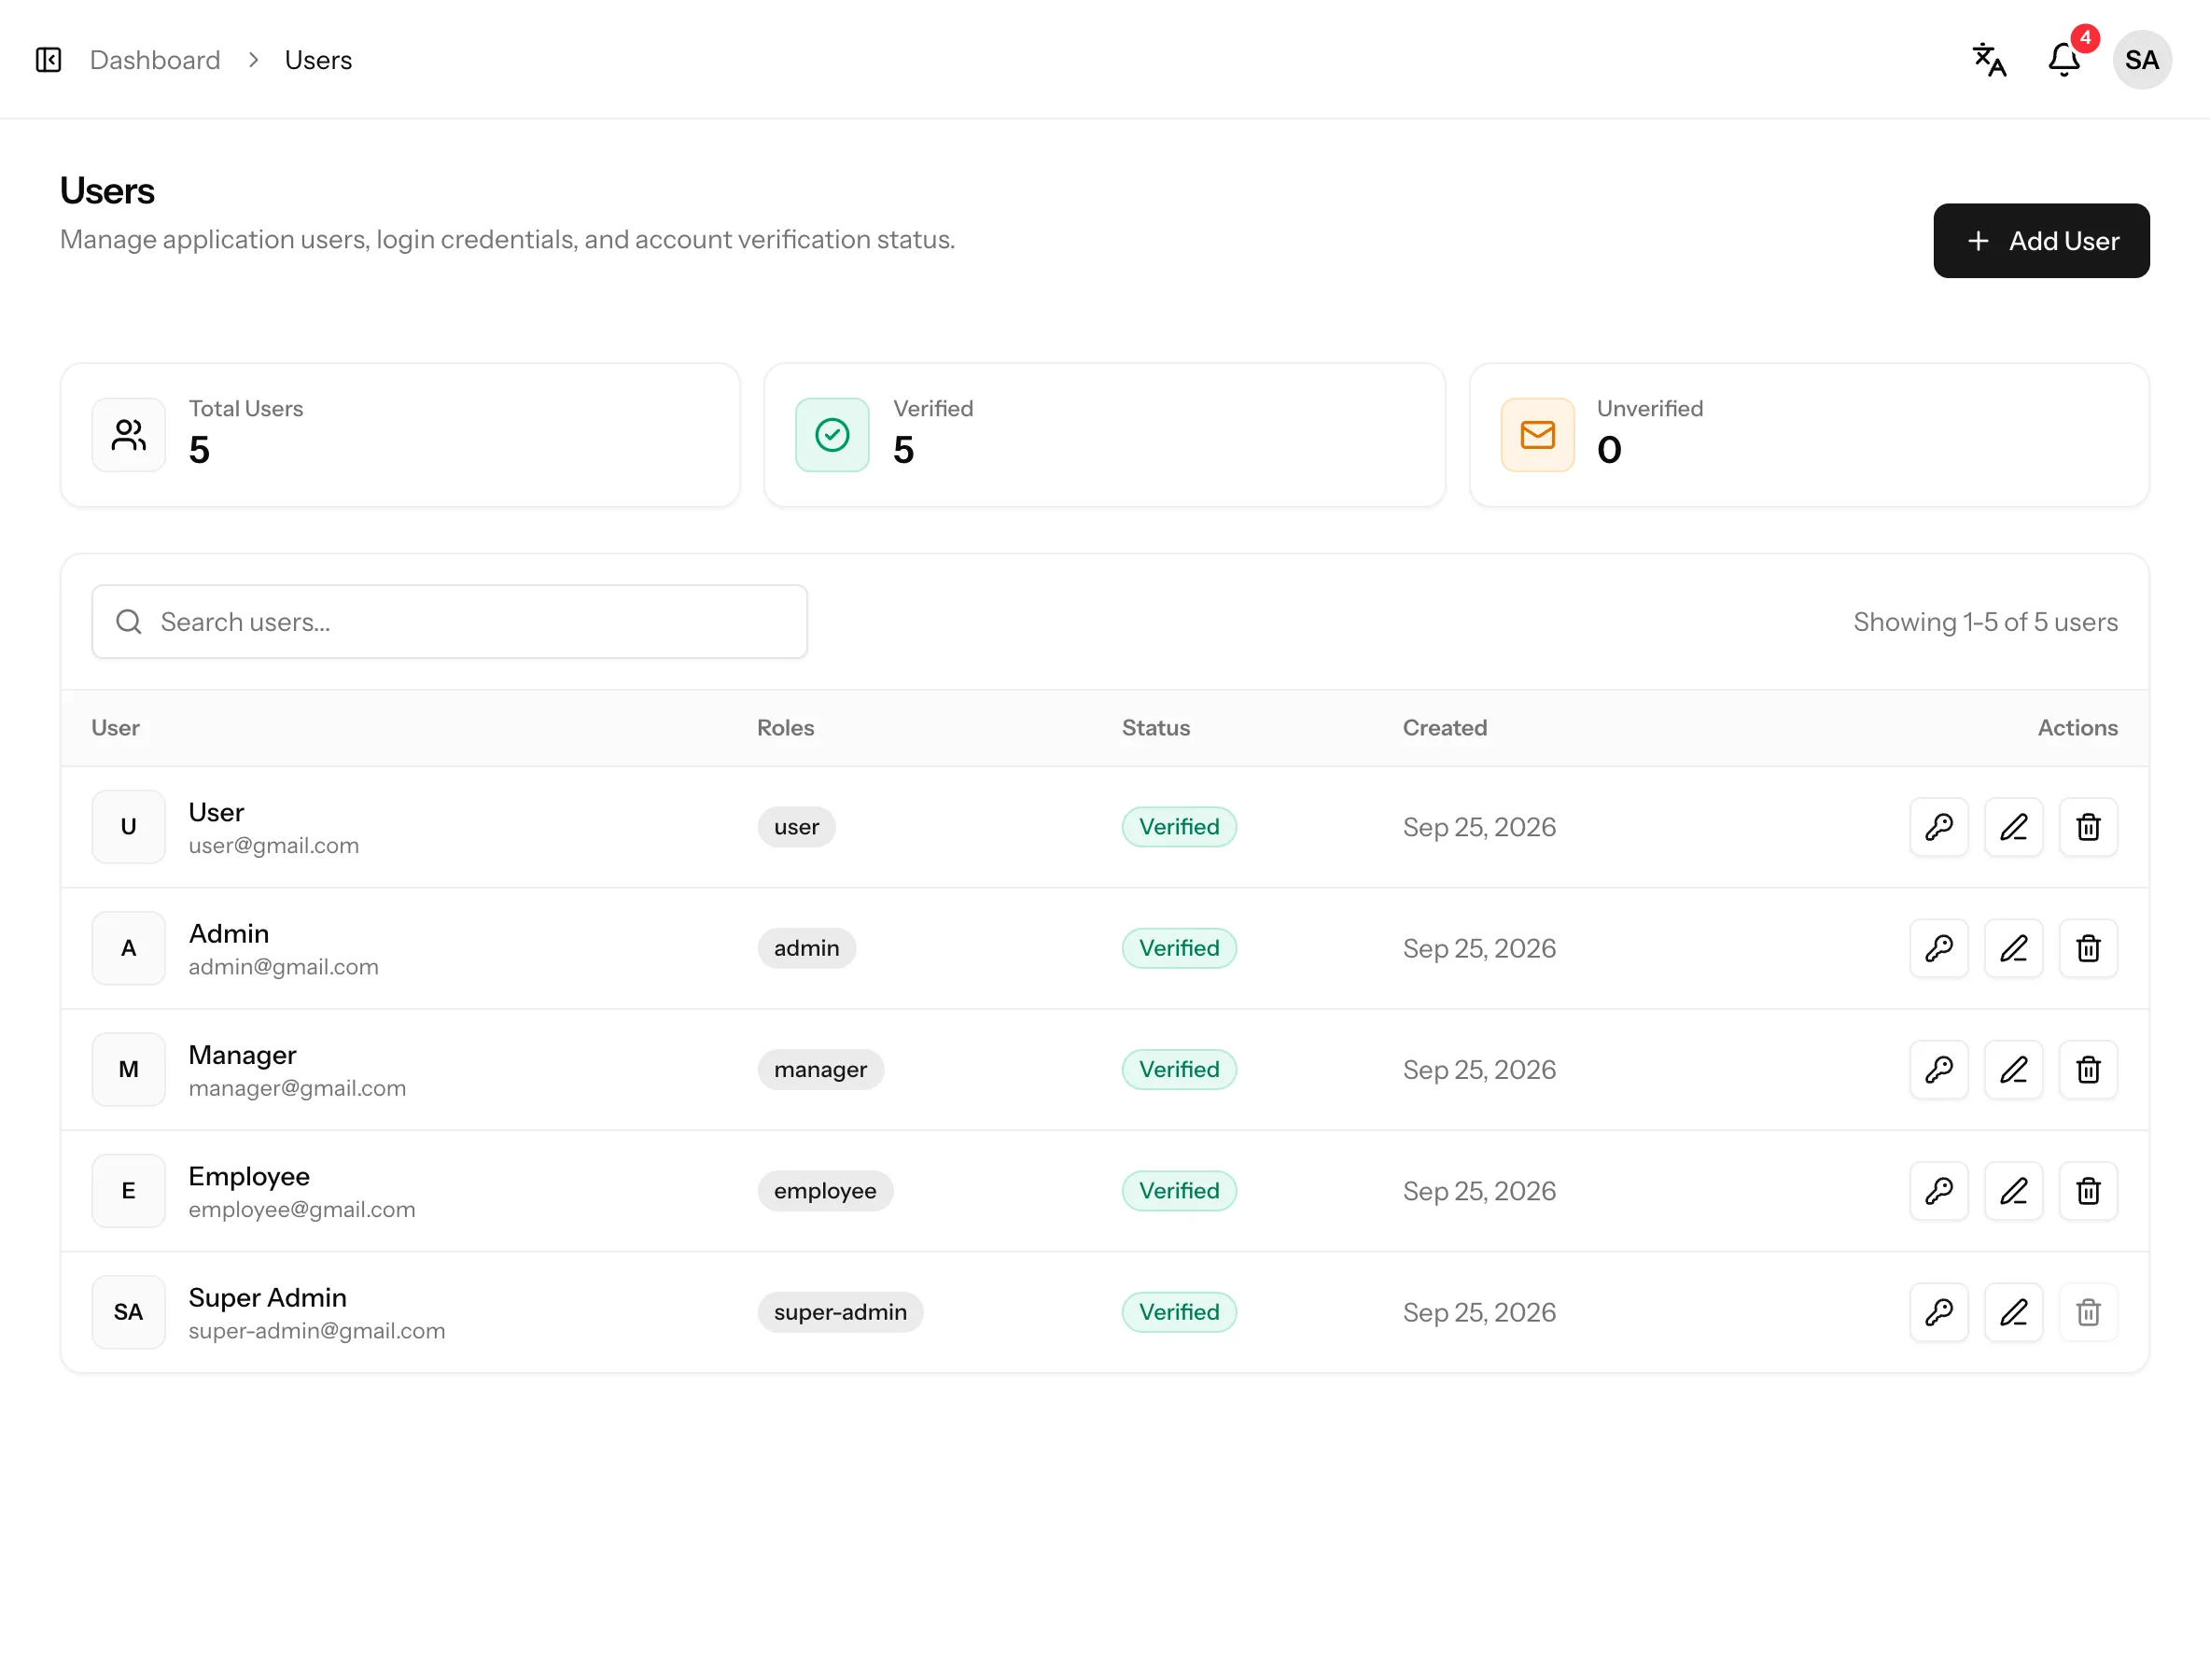2210x1680 pixels.
Task: Click the Actions column header
Action: (x=2077, y=728)
